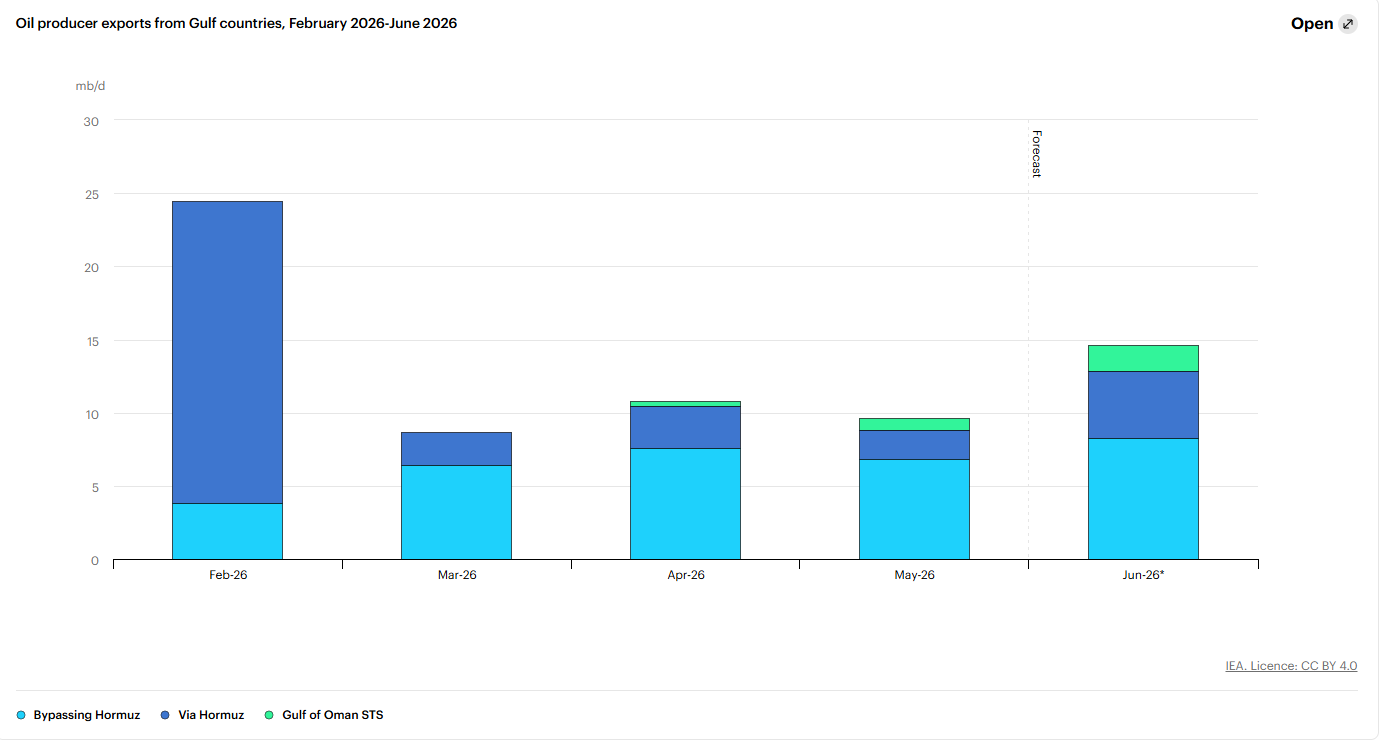Toggle the Via Hormuz legend series
Image resolution: width=1380 pixels, height=741 pixels.
[x=203, y=715]
